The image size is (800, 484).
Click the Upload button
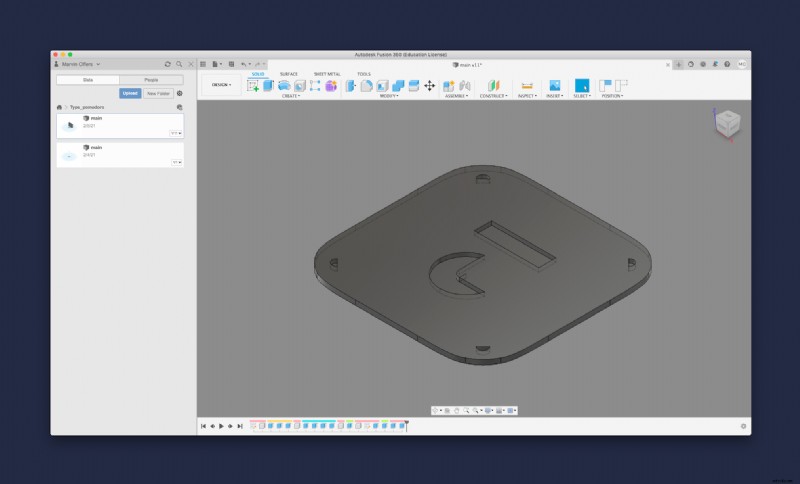pyautogui.click(x=130, y=93)
